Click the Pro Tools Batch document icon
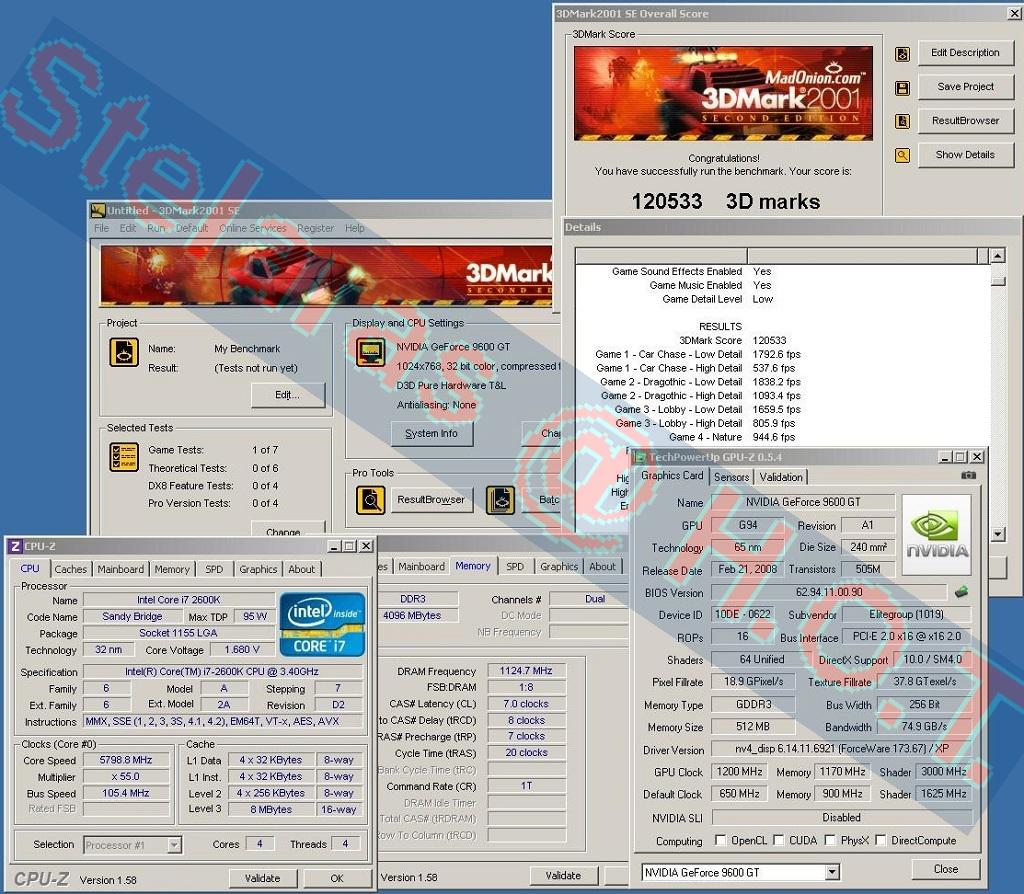 click(x=500, y=500)
